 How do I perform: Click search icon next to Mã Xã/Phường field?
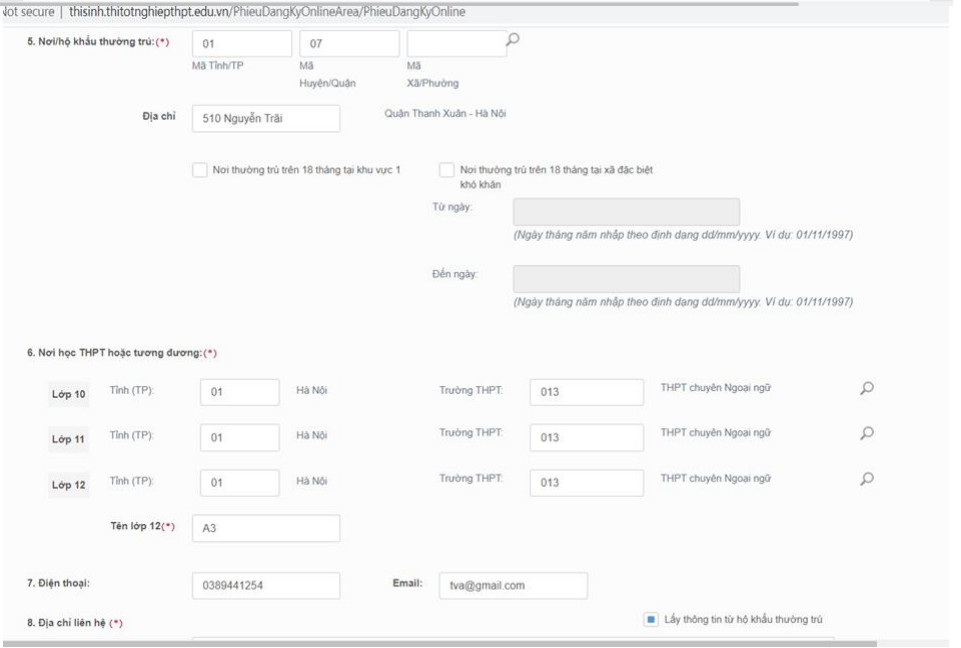514,40
